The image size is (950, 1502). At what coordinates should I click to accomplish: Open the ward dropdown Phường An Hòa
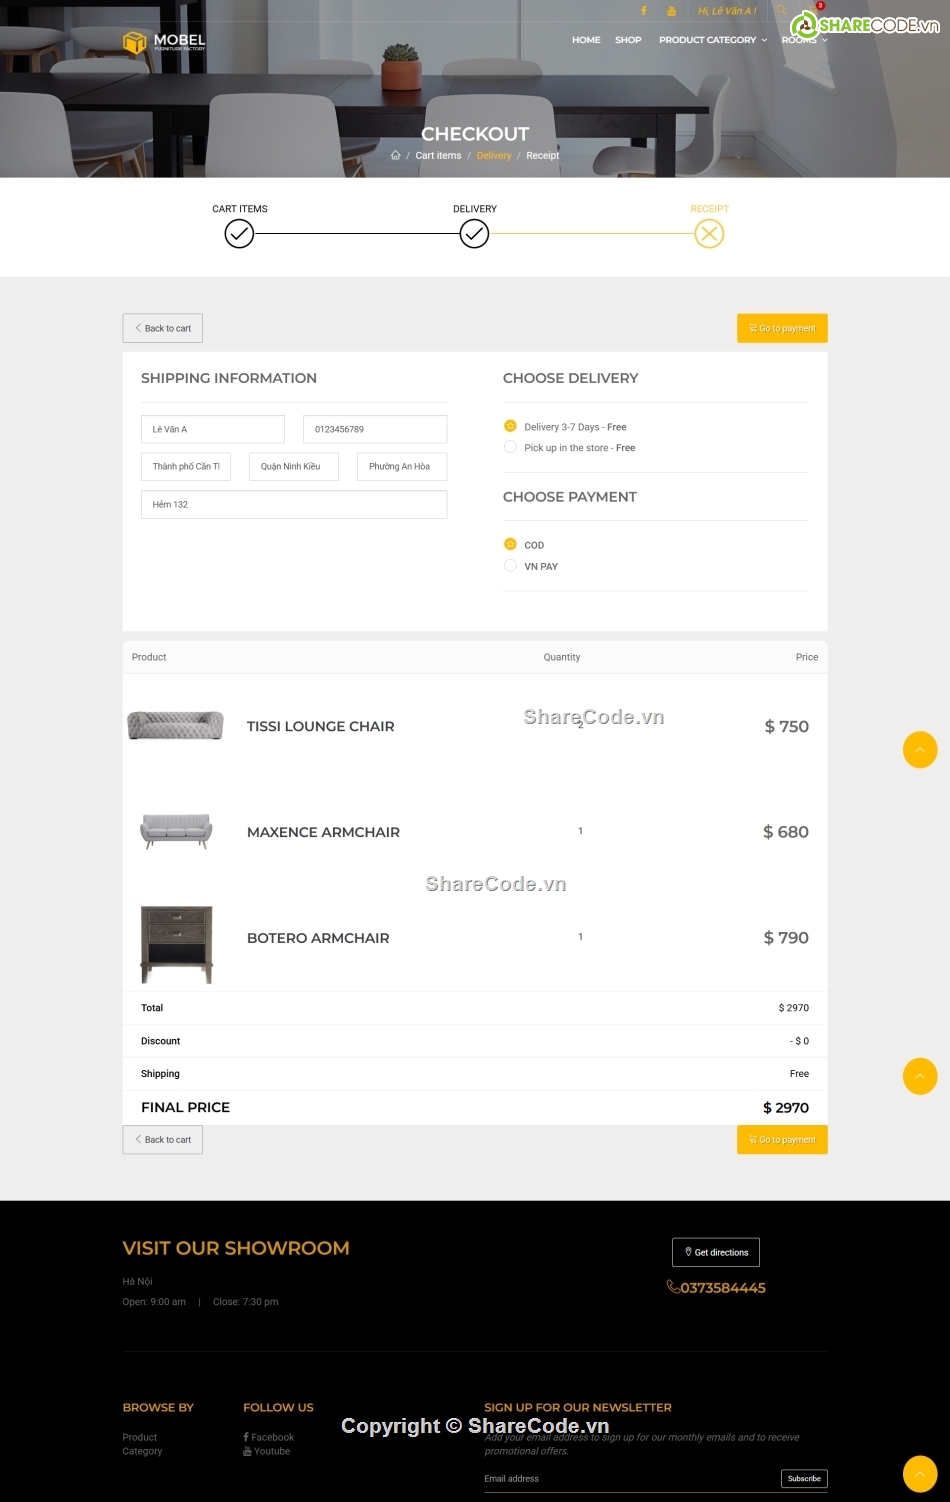click(x=402, y=467)
